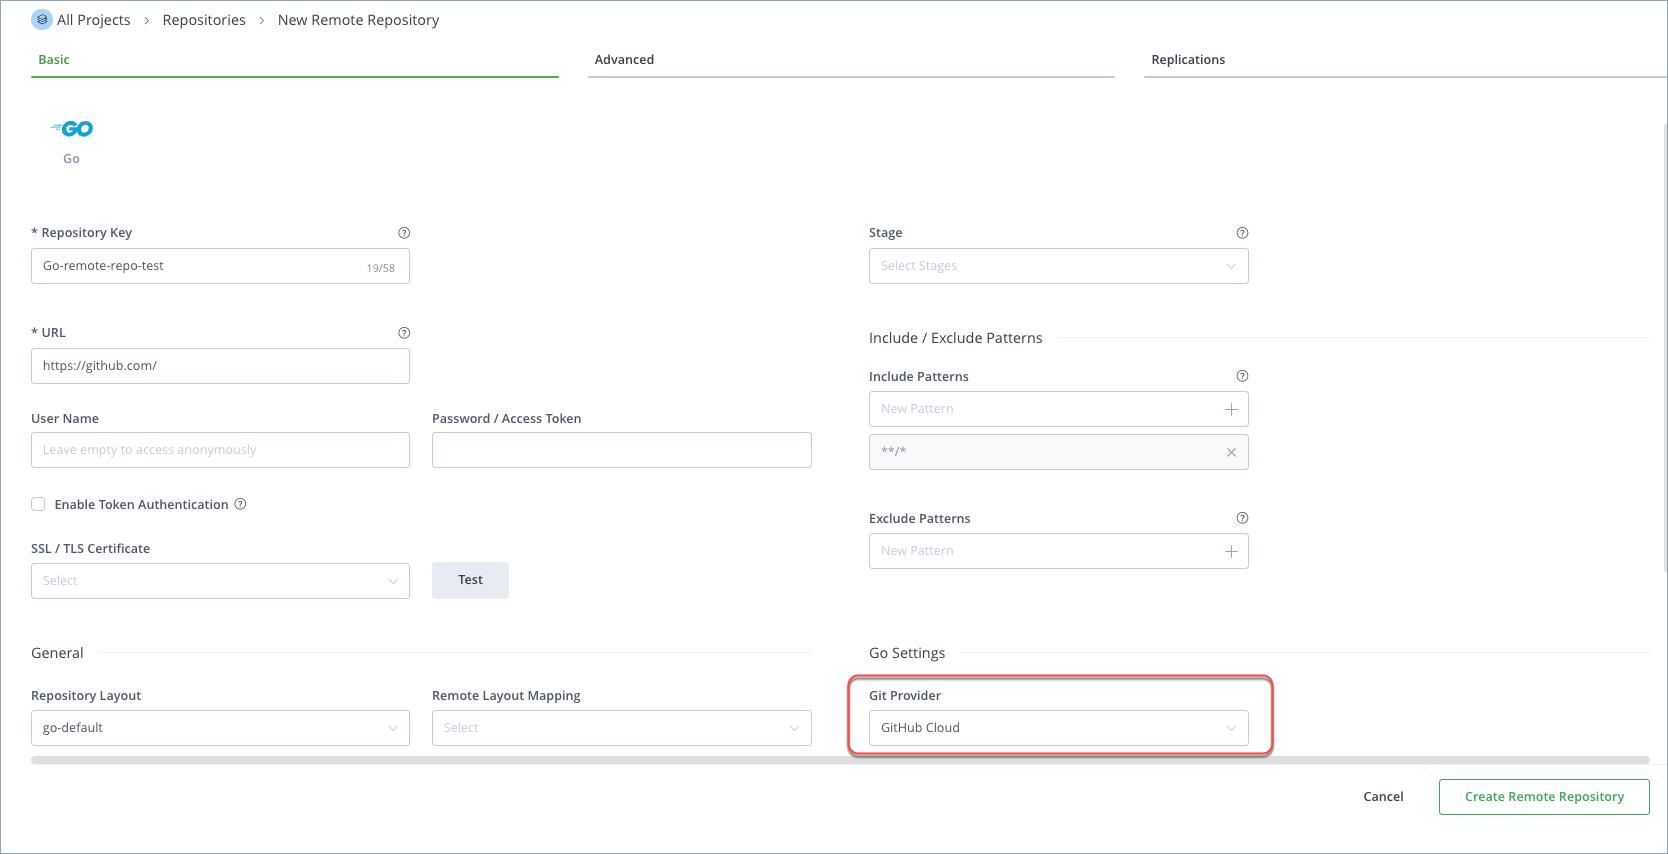1668x854 pixels.
Task: Go to All Projects breadcrumb
Action: tap(94, 20)
